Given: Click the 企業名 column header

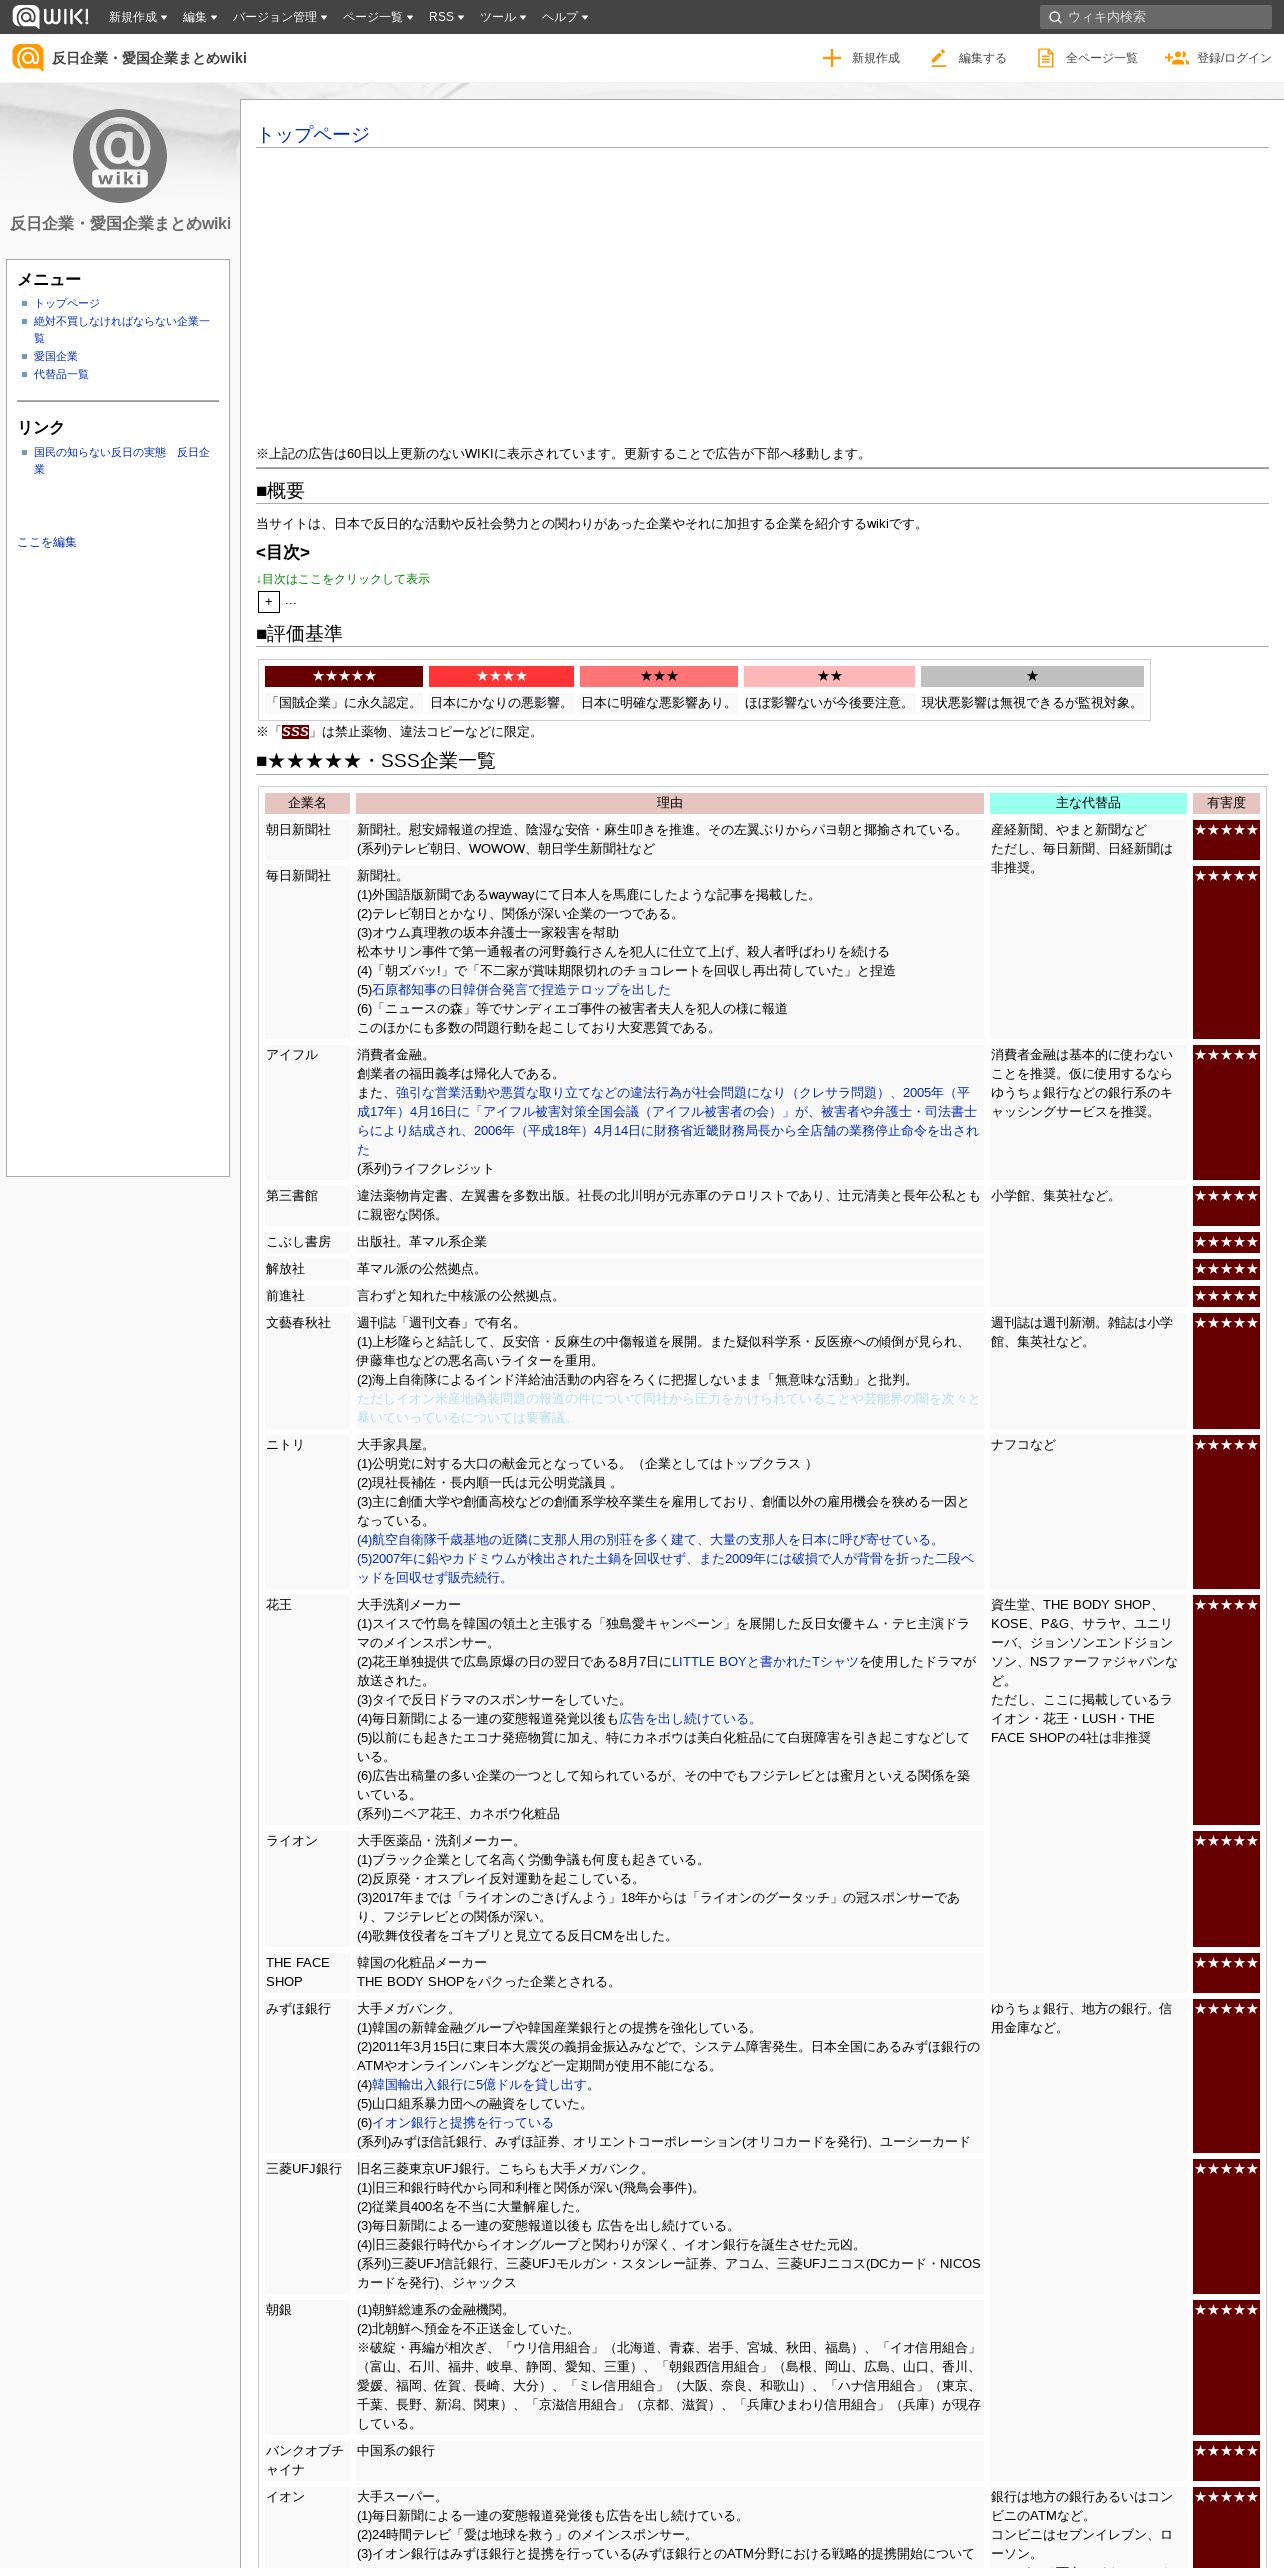Looking at the screenshot, I should tap(307, 803).
